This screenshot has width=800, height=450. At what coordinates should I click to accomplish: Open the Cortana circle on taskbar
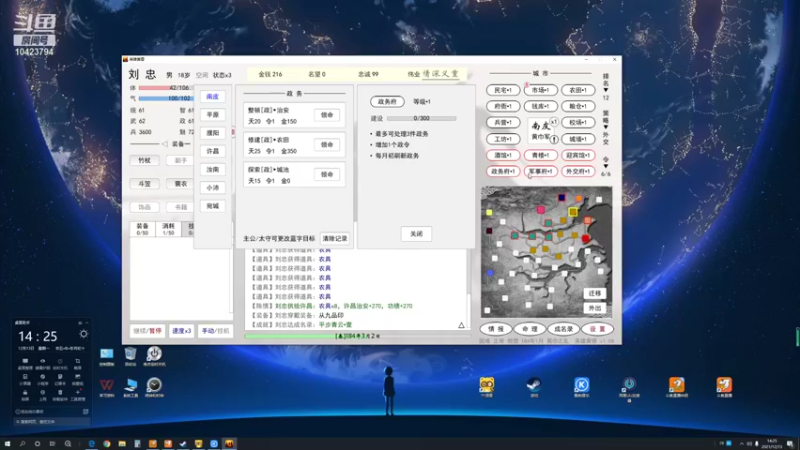pos(37,444)
